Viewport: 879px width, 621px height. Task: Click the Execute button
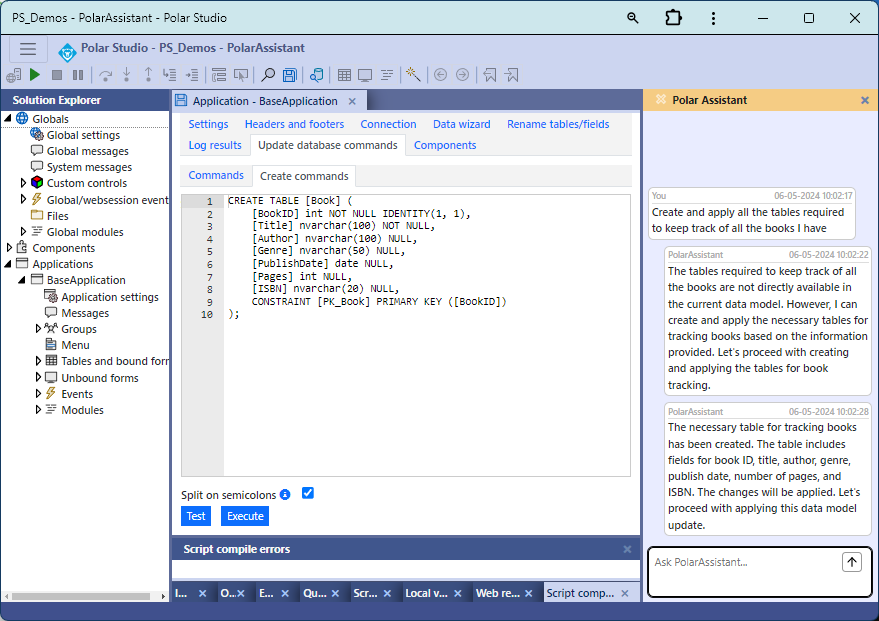click(x=245, y=516)
